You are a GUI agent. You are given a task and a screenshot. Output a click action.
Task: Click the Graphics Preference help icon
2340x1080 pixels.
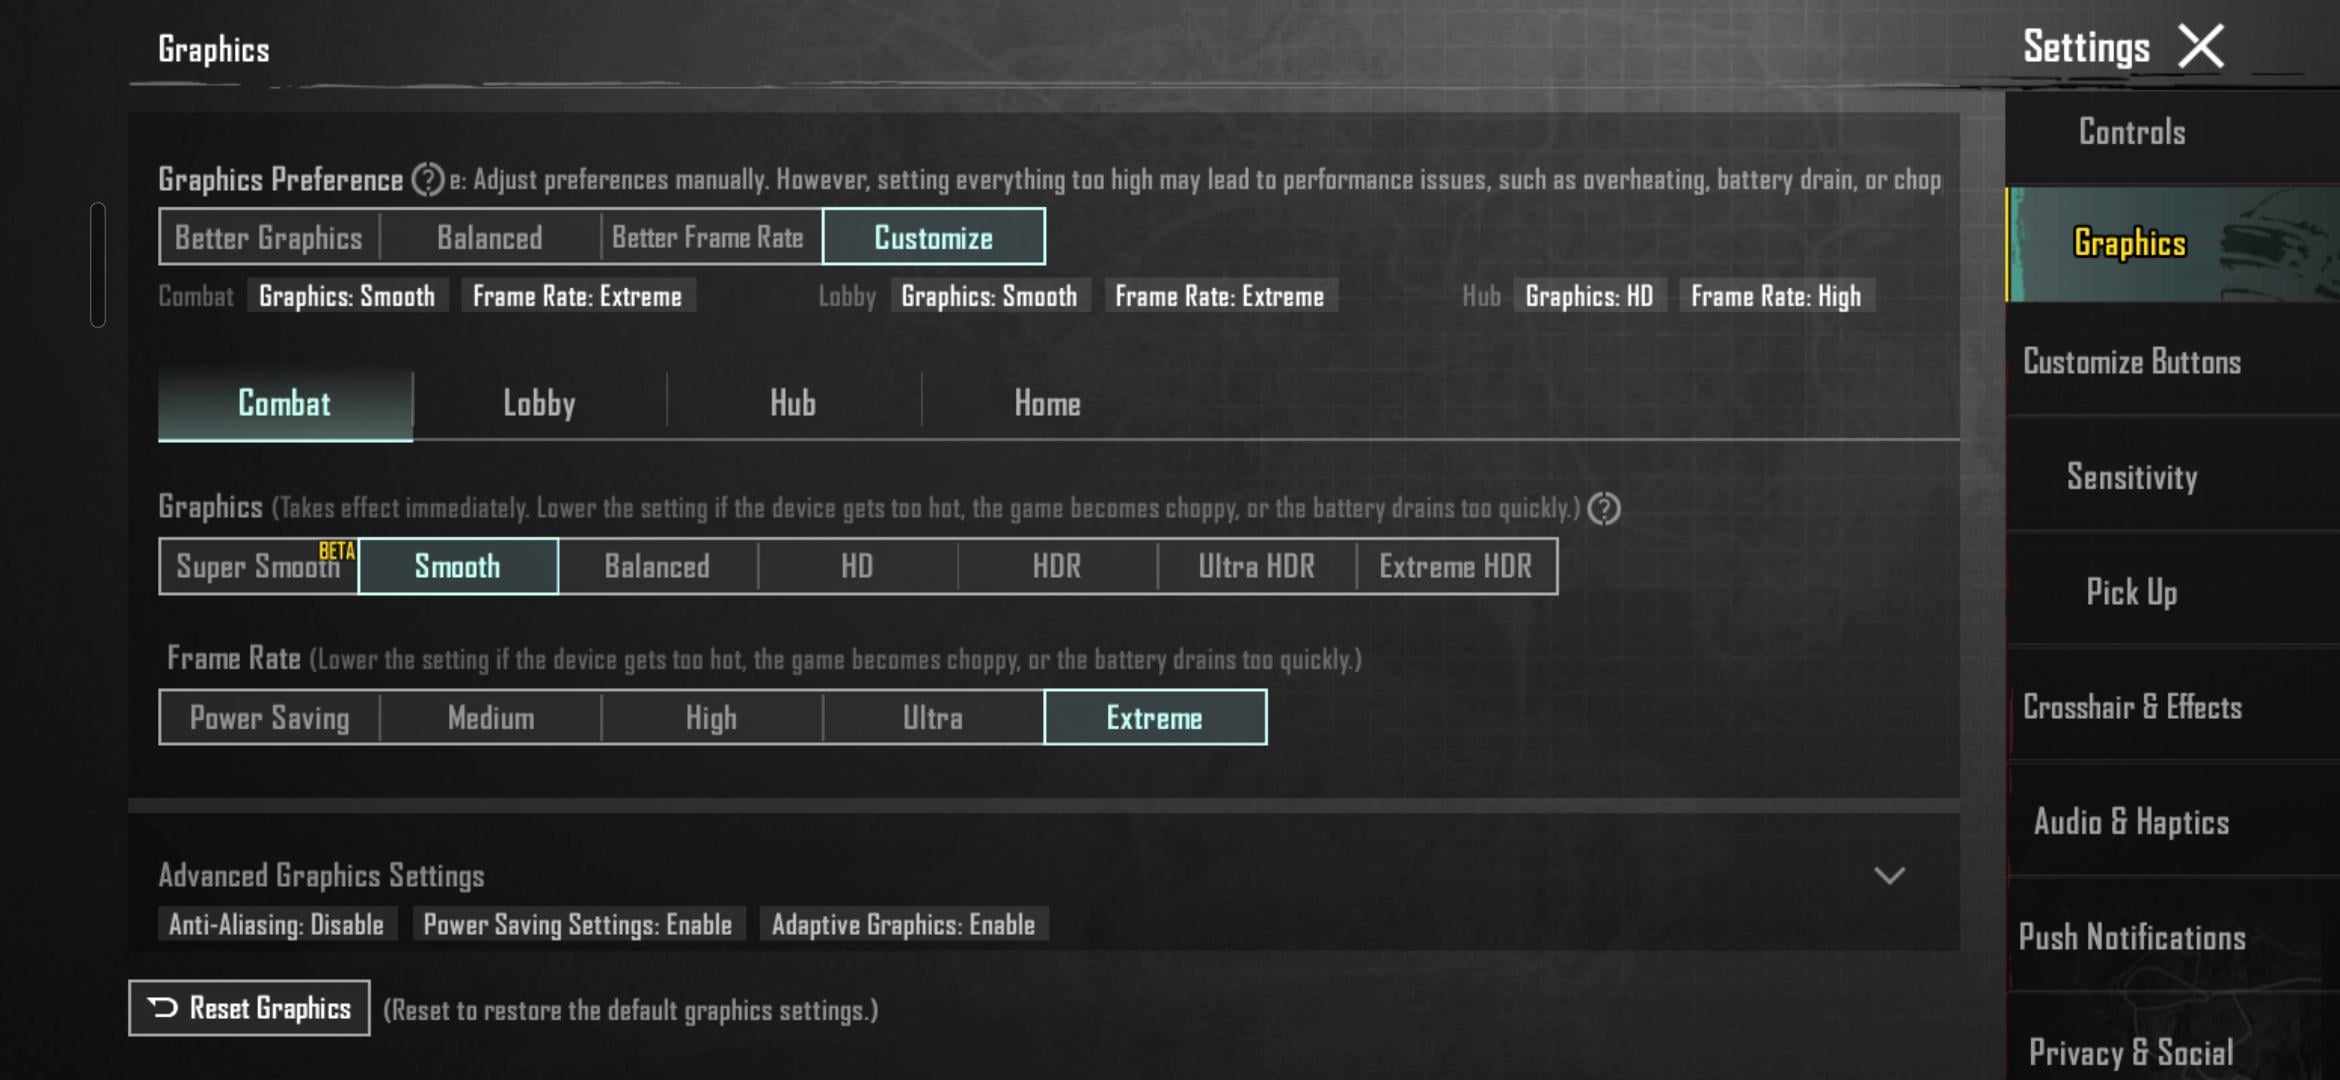428,180
